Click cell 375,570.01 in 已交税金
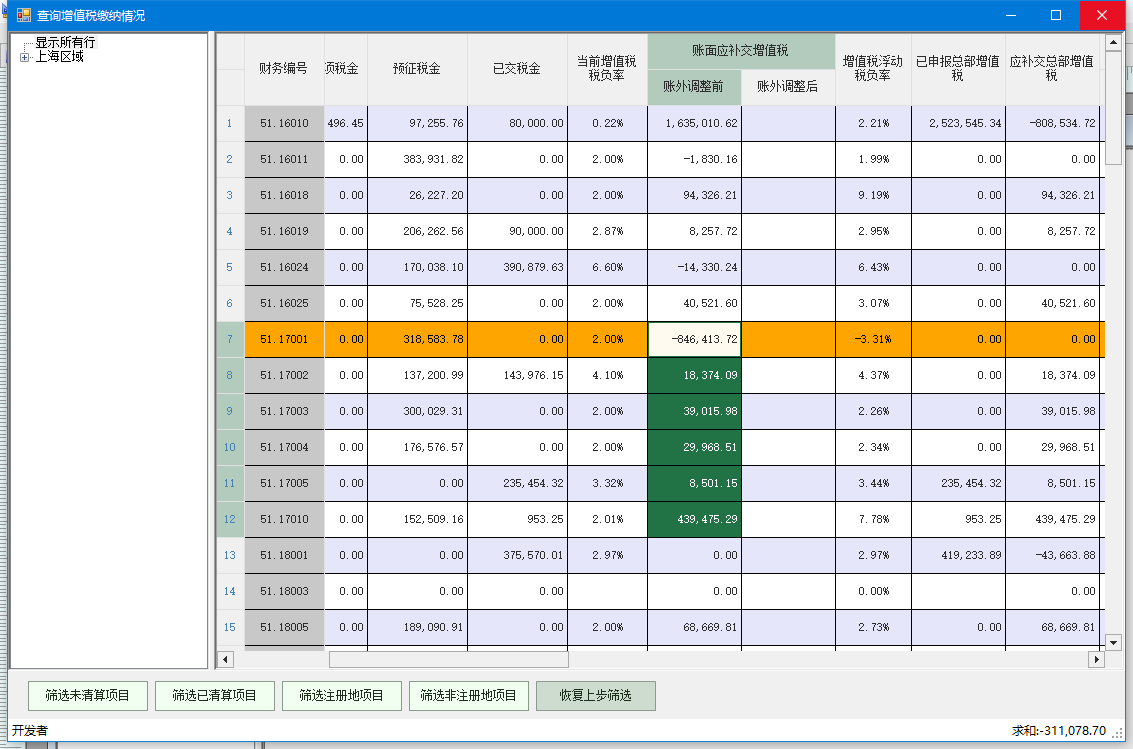The height and width of the screenshot is (749, 1133). [x=517, y=555]
